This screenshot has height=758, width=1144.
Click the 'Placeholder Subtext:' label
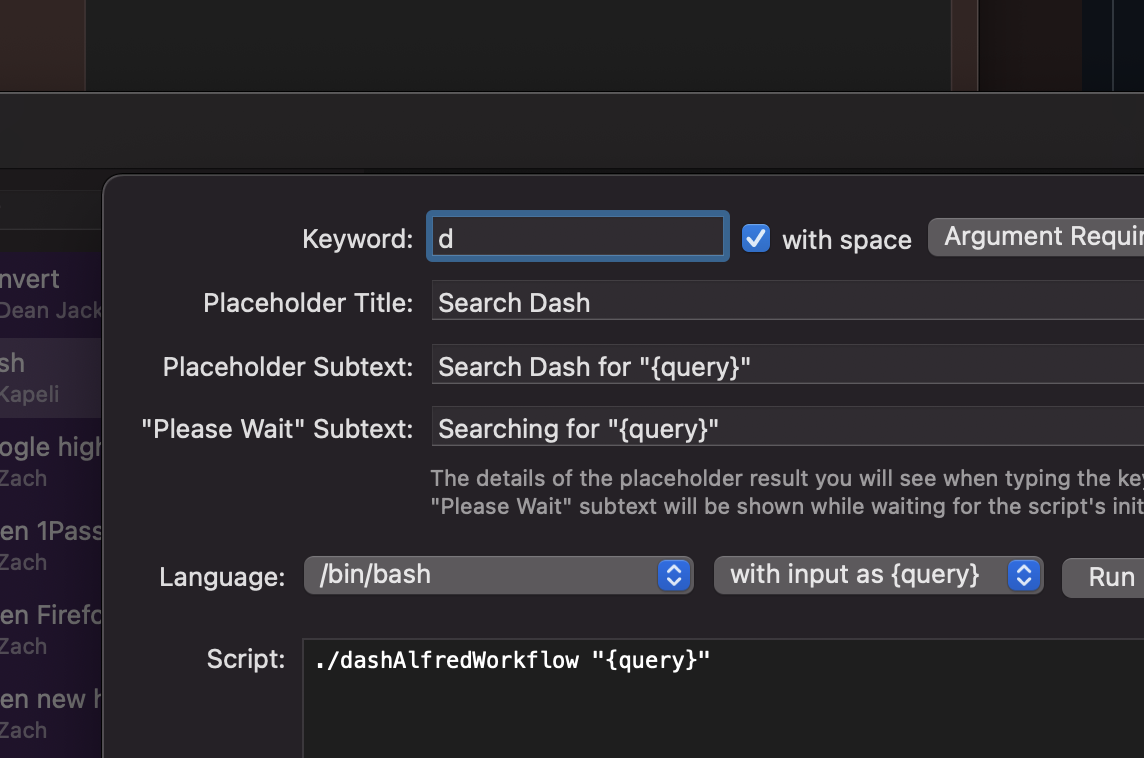(288, 366)
